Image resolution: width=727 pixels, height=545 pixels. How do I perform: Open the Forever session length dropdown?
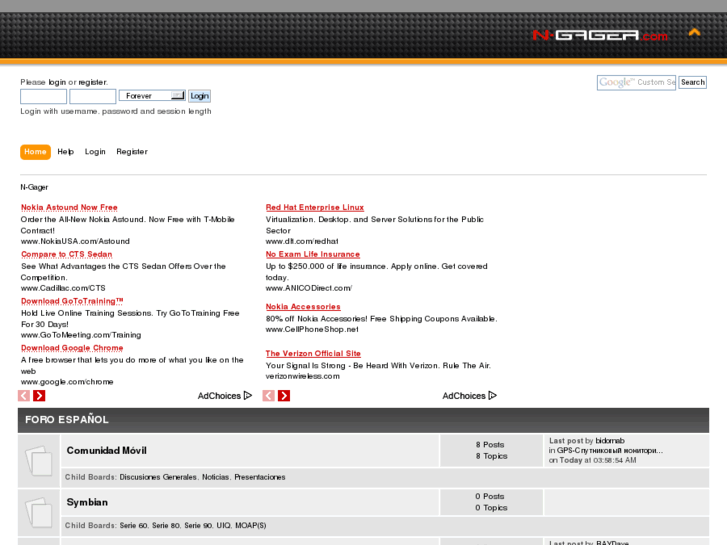click(152, 96)
